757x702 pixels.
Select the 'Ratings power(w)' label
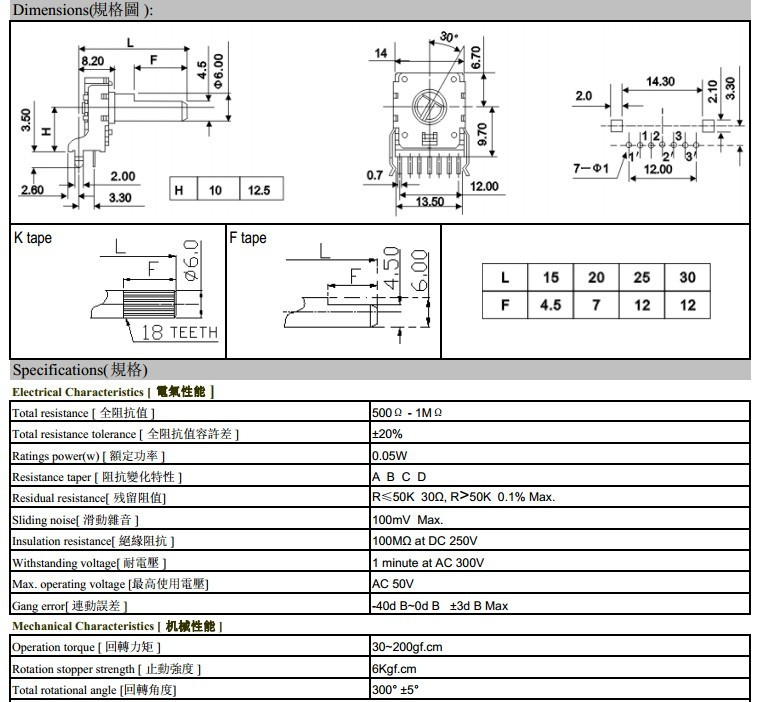tap(88, 456)
